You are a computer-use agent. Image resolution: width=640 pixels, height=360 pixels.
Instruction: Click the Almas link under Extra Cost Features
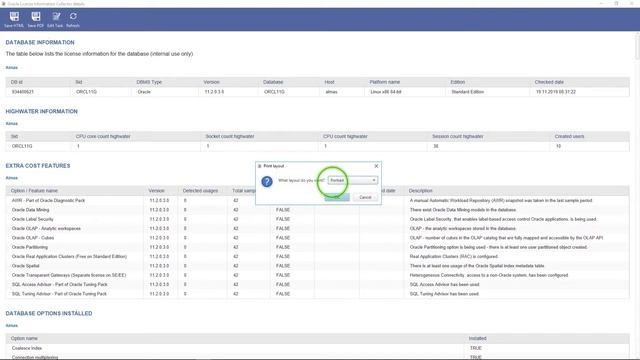tap(12, 178)
